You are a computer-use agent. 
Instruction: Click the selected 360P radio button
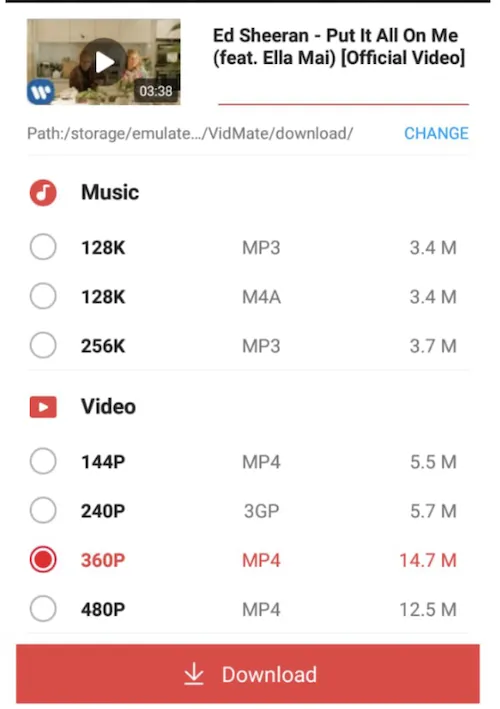coord(43,560)
